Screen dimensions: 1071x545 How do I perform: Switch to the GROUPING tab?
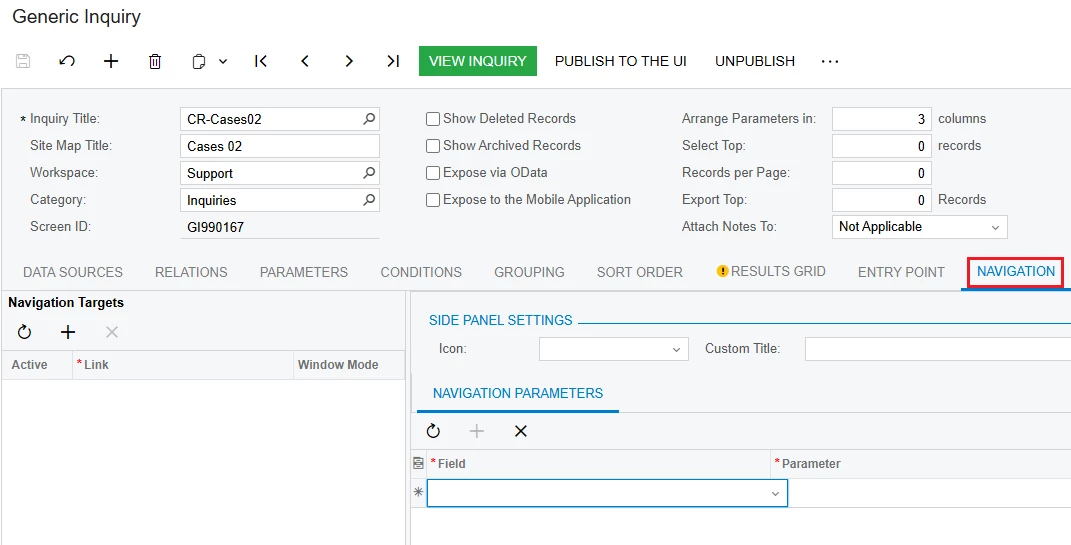point(529,272)
